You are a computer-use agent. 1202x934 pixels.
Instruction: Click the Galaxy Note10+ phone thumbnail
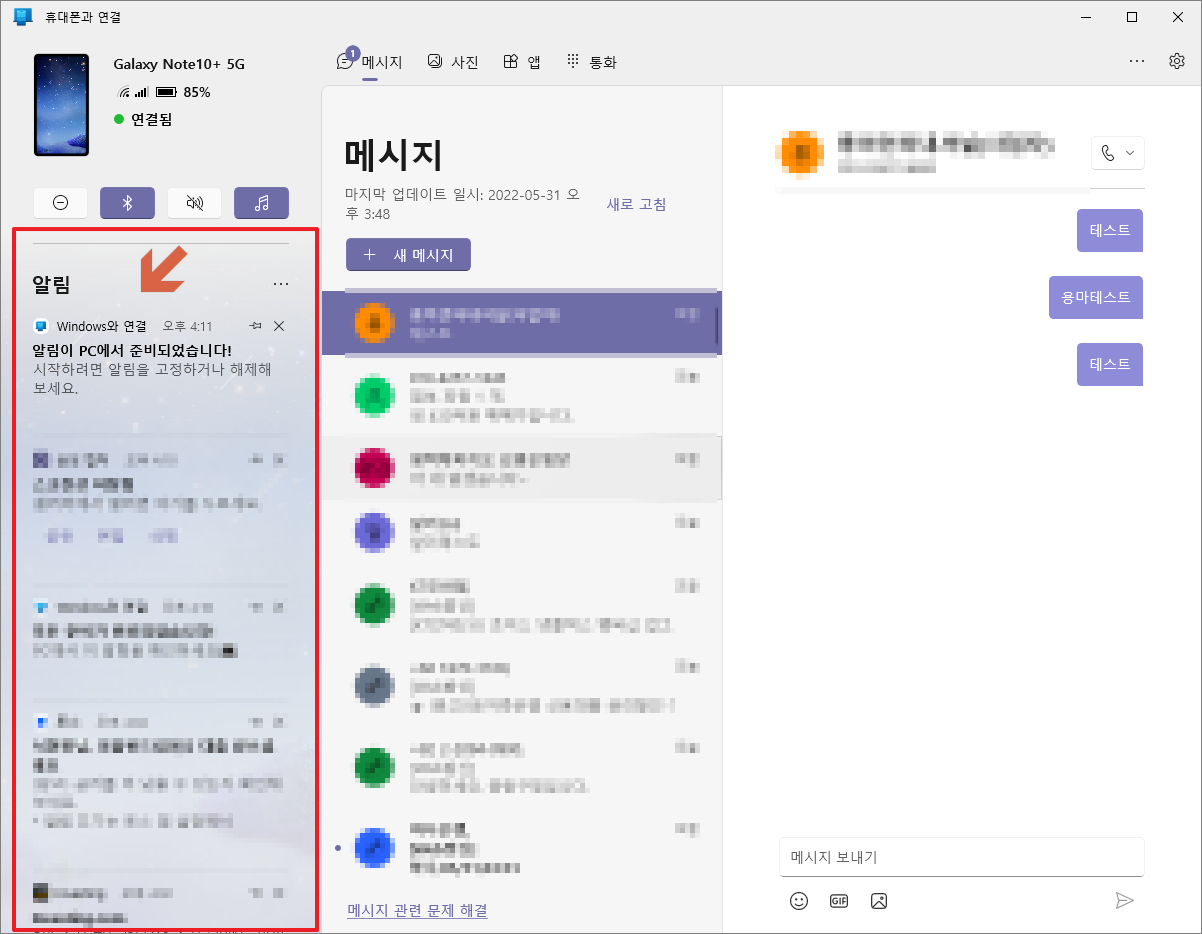pos(61,105)
